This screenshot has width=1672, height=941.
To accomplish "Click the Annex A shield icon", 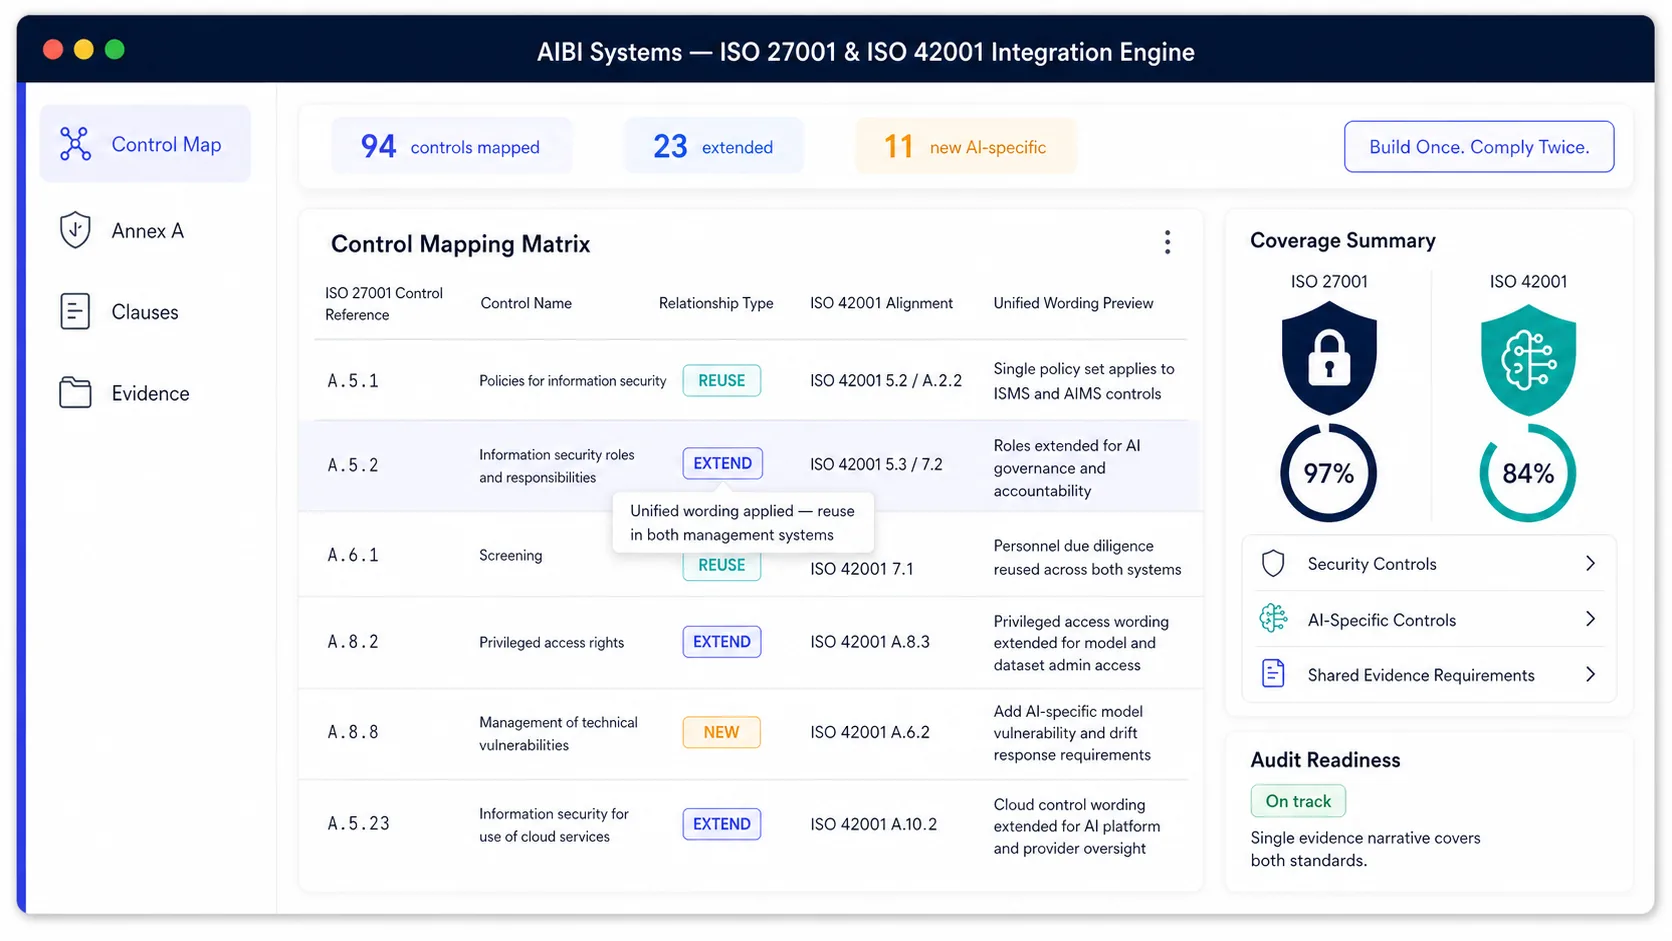I will (75, 230).
